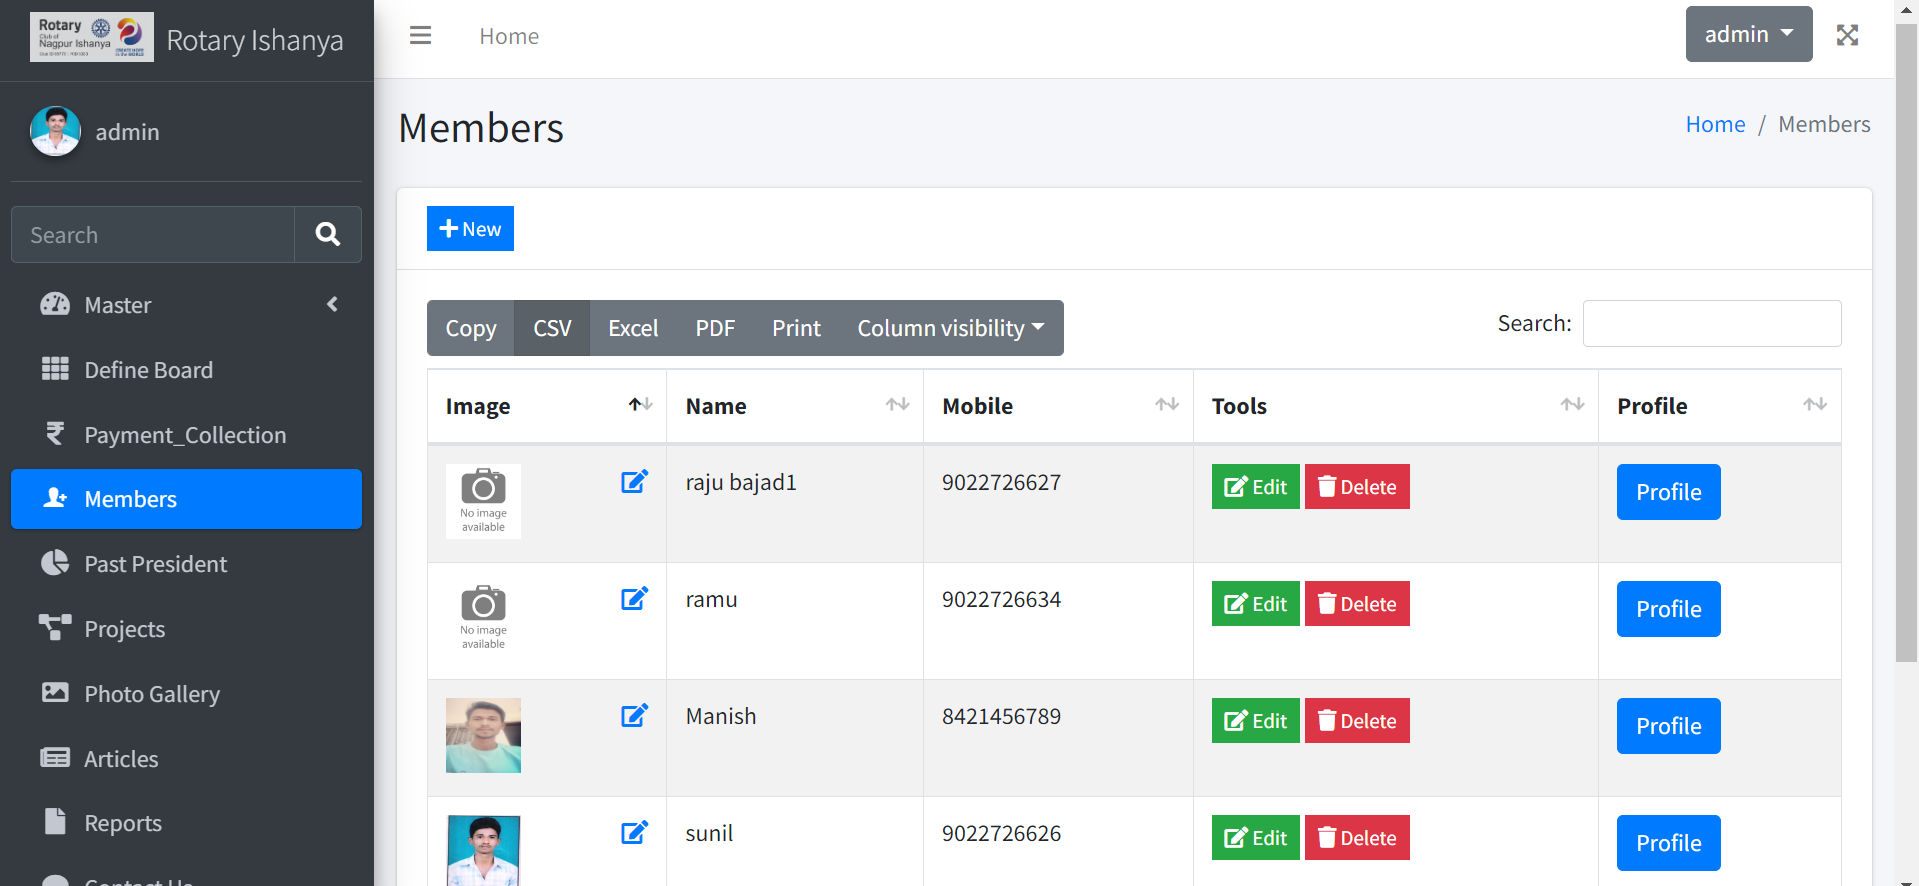Open the admin user dropdown
The image size is (1919, 886).
tap(1748, 35)
